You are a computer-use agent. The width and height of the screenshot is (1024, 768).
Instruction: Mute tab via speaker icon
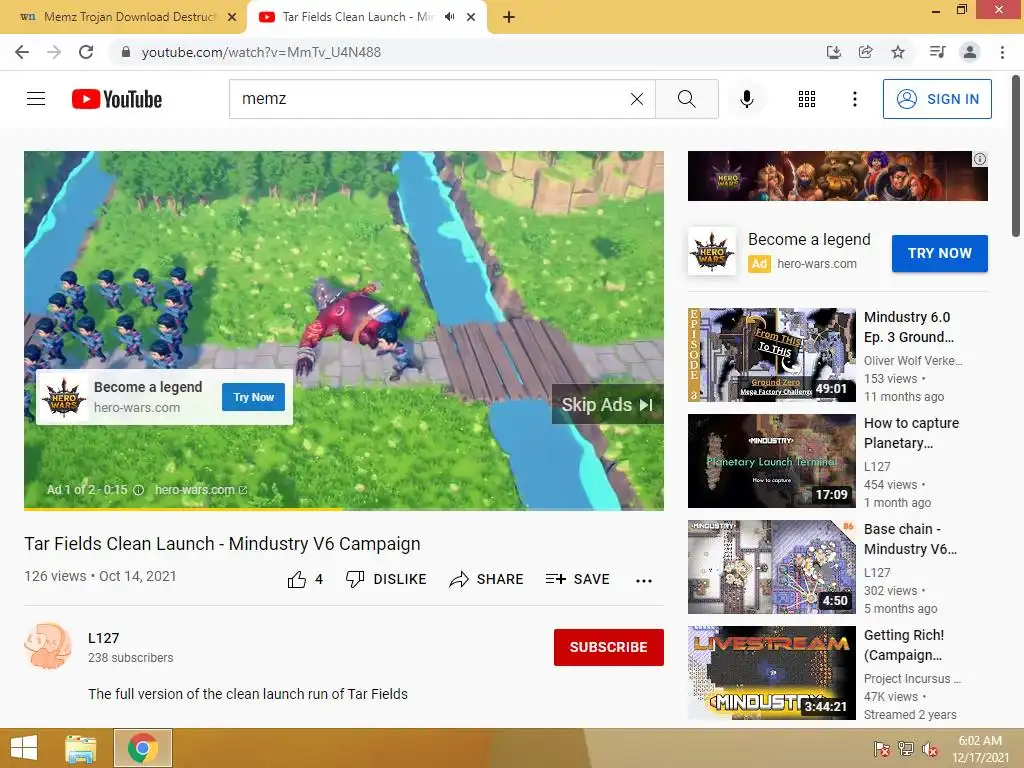coord(449,17)
